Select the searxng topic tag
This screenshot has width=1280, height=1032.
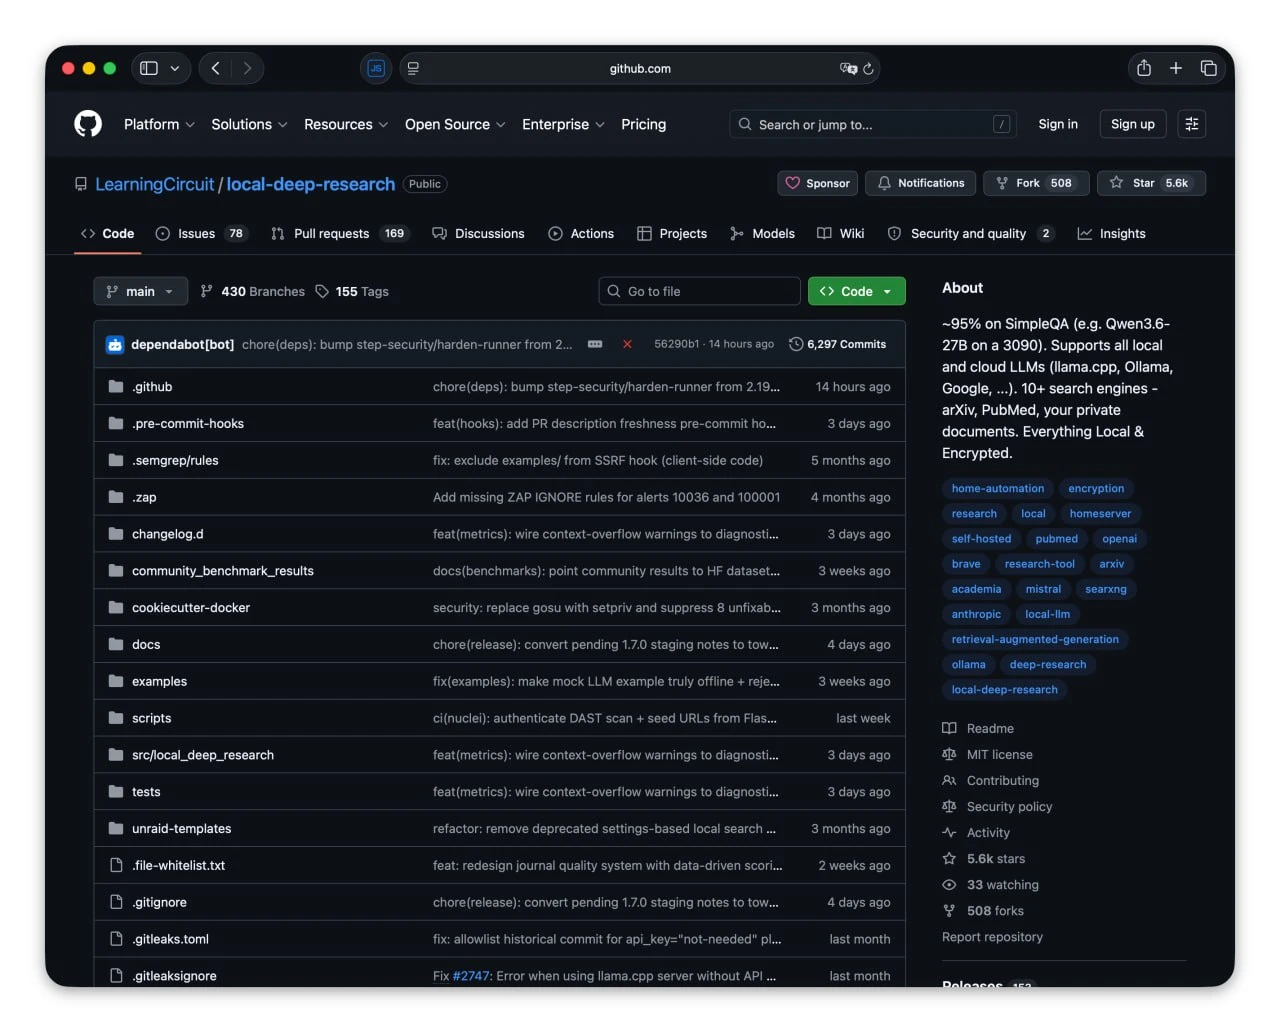[1106, 589]
